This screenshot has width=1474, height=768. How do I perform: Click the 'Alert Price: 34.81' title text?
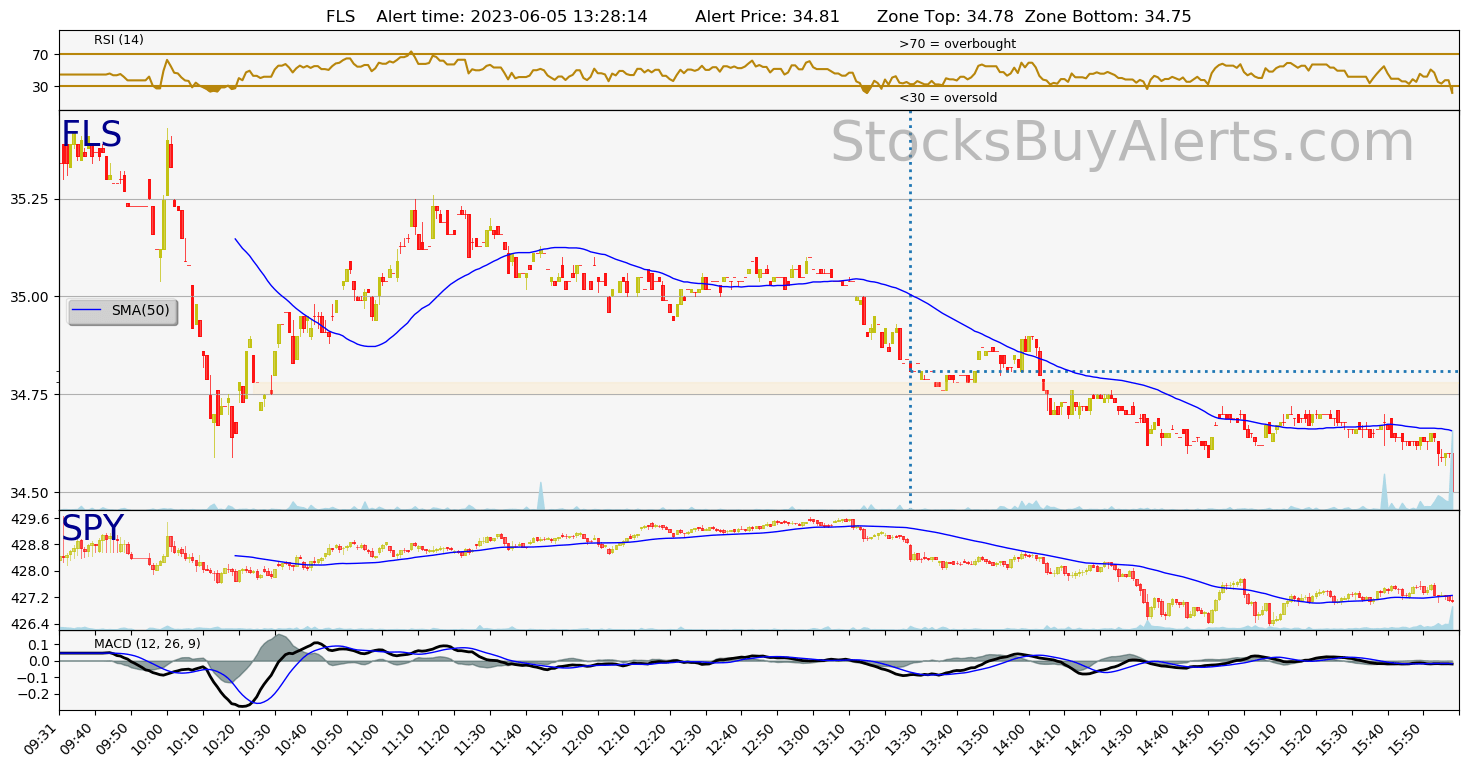coord(767,17)
